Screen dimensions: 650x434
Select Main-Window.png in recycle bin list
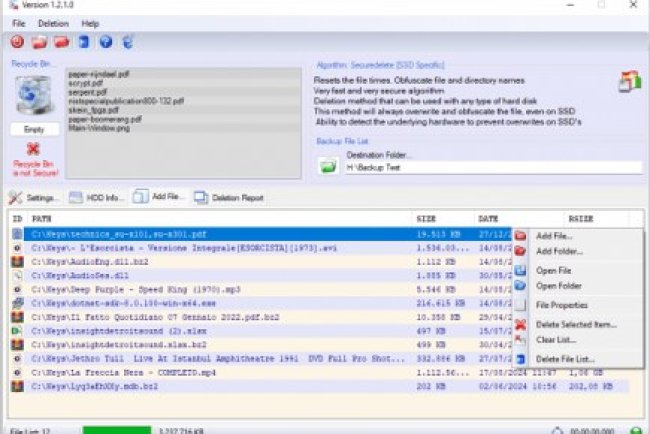pos(183,128)
